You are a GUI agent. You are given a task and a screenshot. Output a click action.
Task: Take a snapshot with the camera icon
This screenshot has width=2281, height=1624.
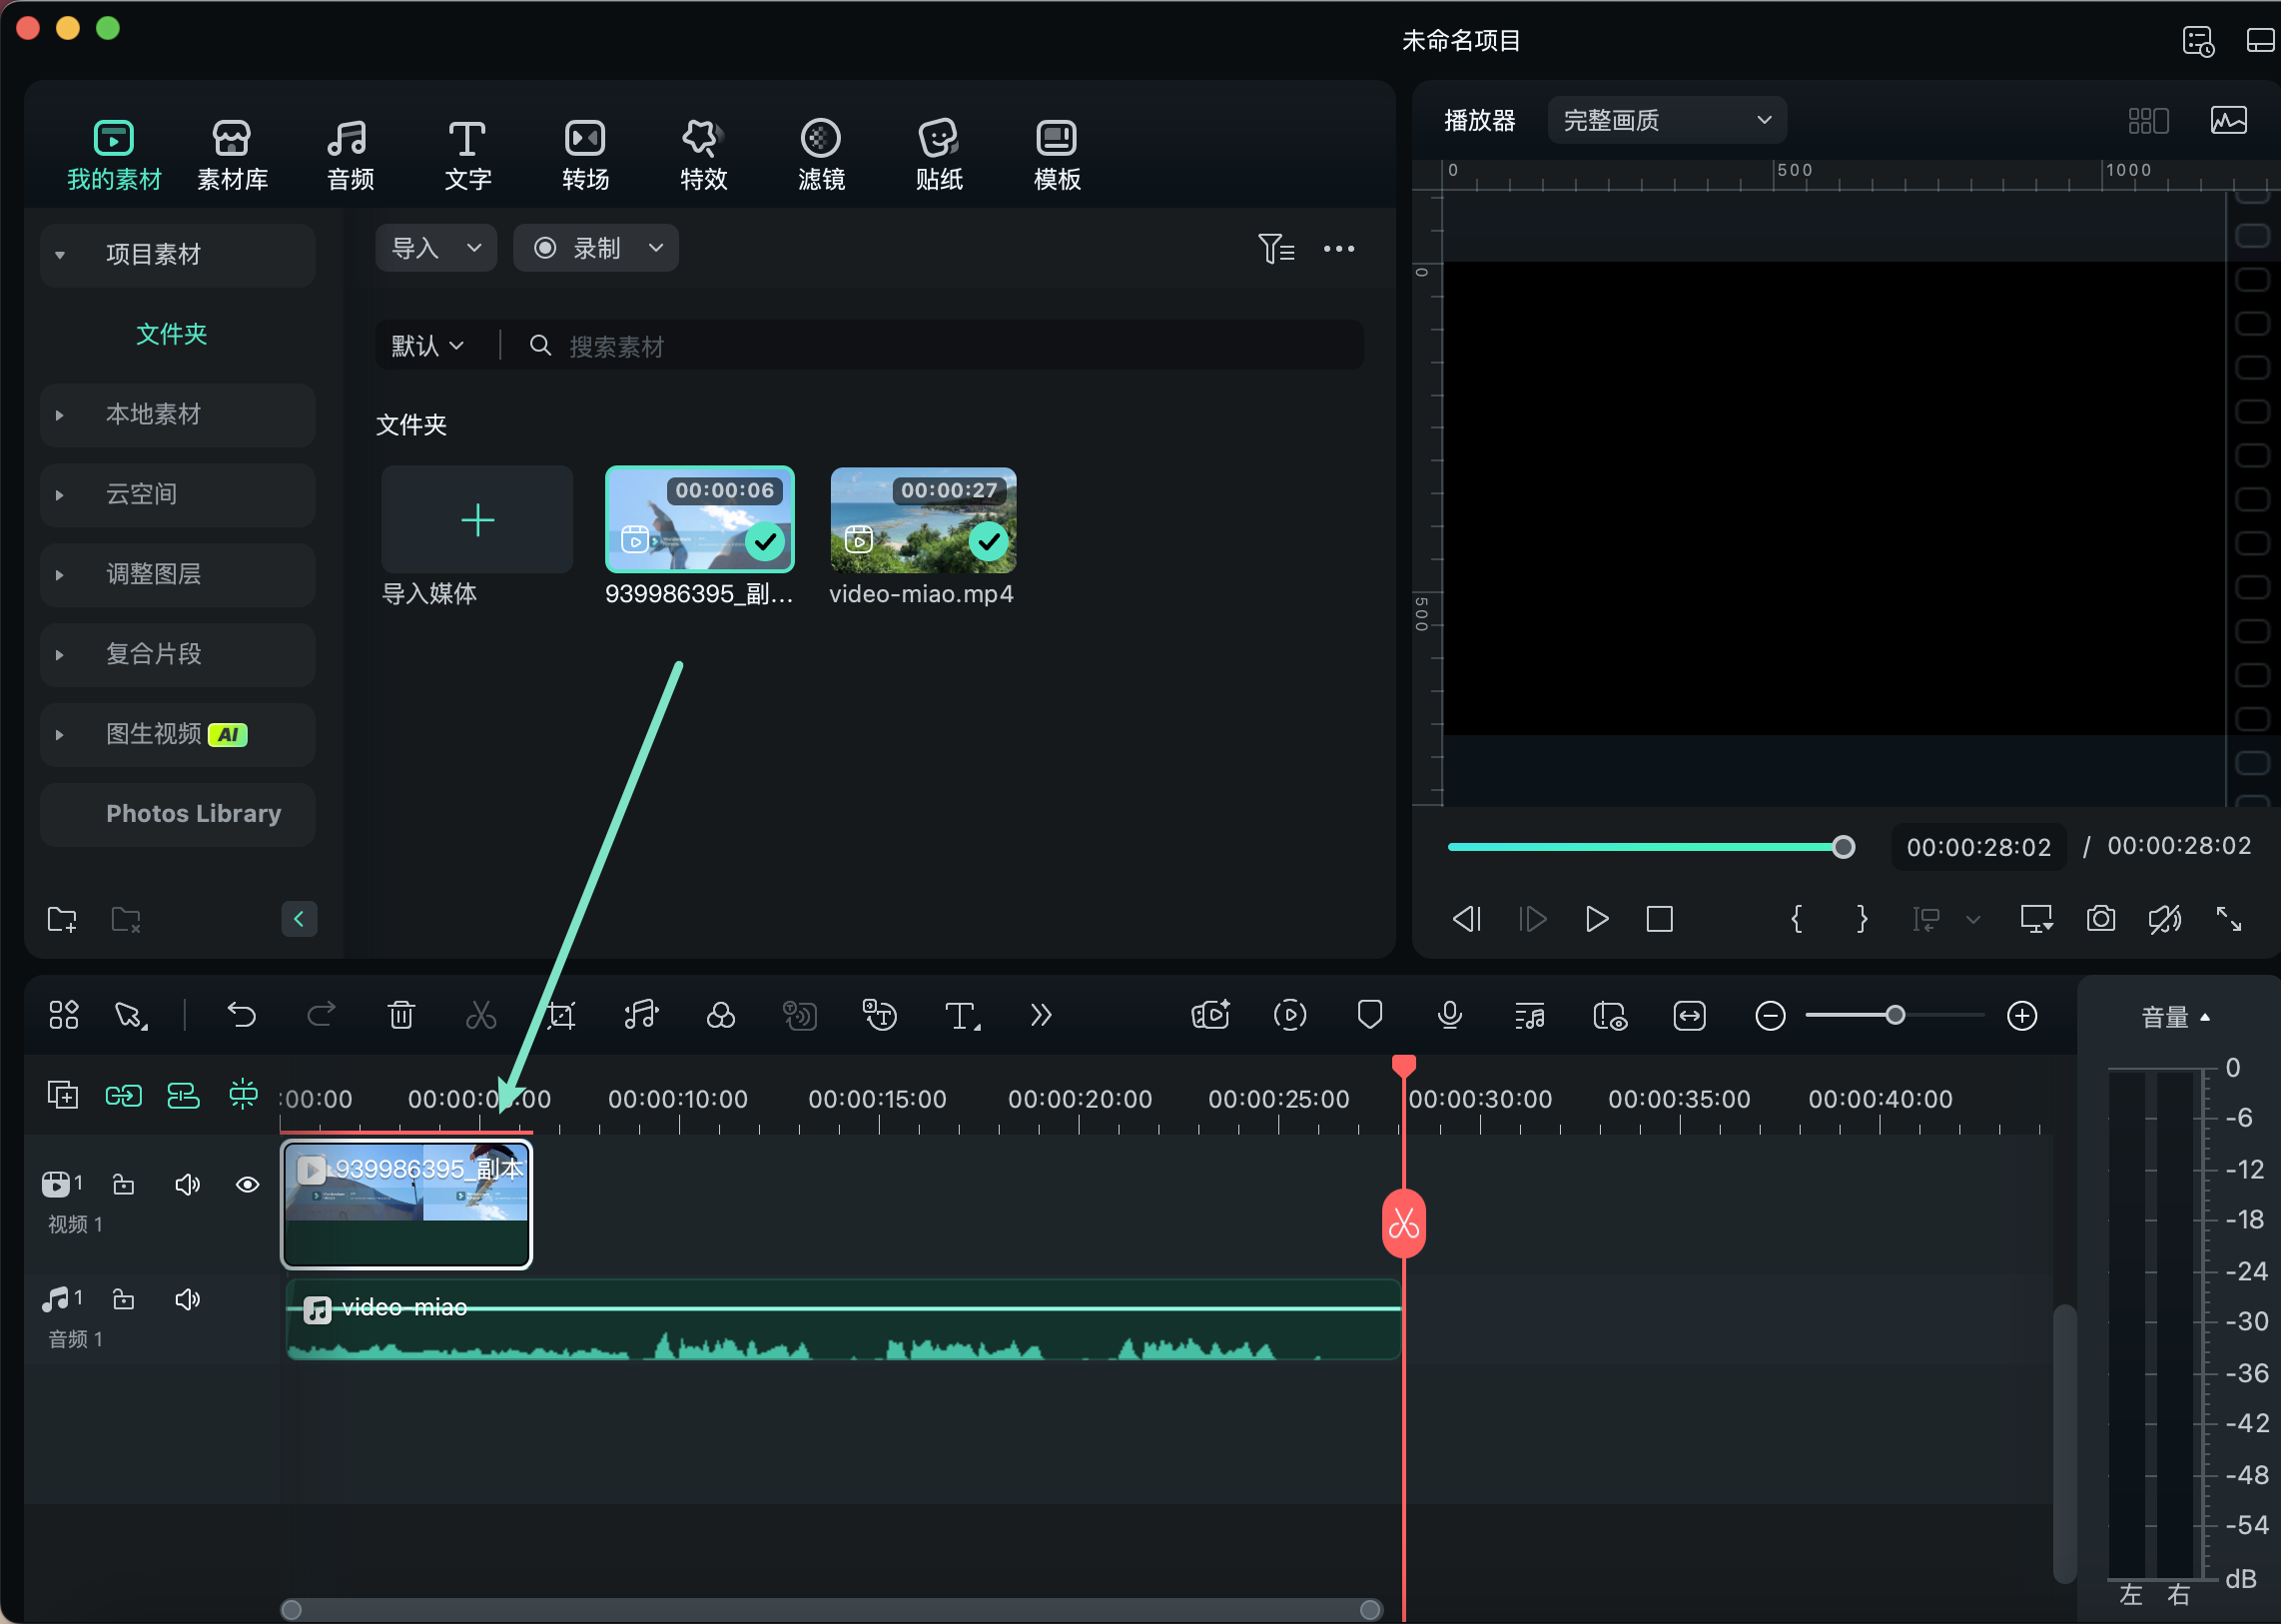pyautogui.click(x=2100, y=919)
